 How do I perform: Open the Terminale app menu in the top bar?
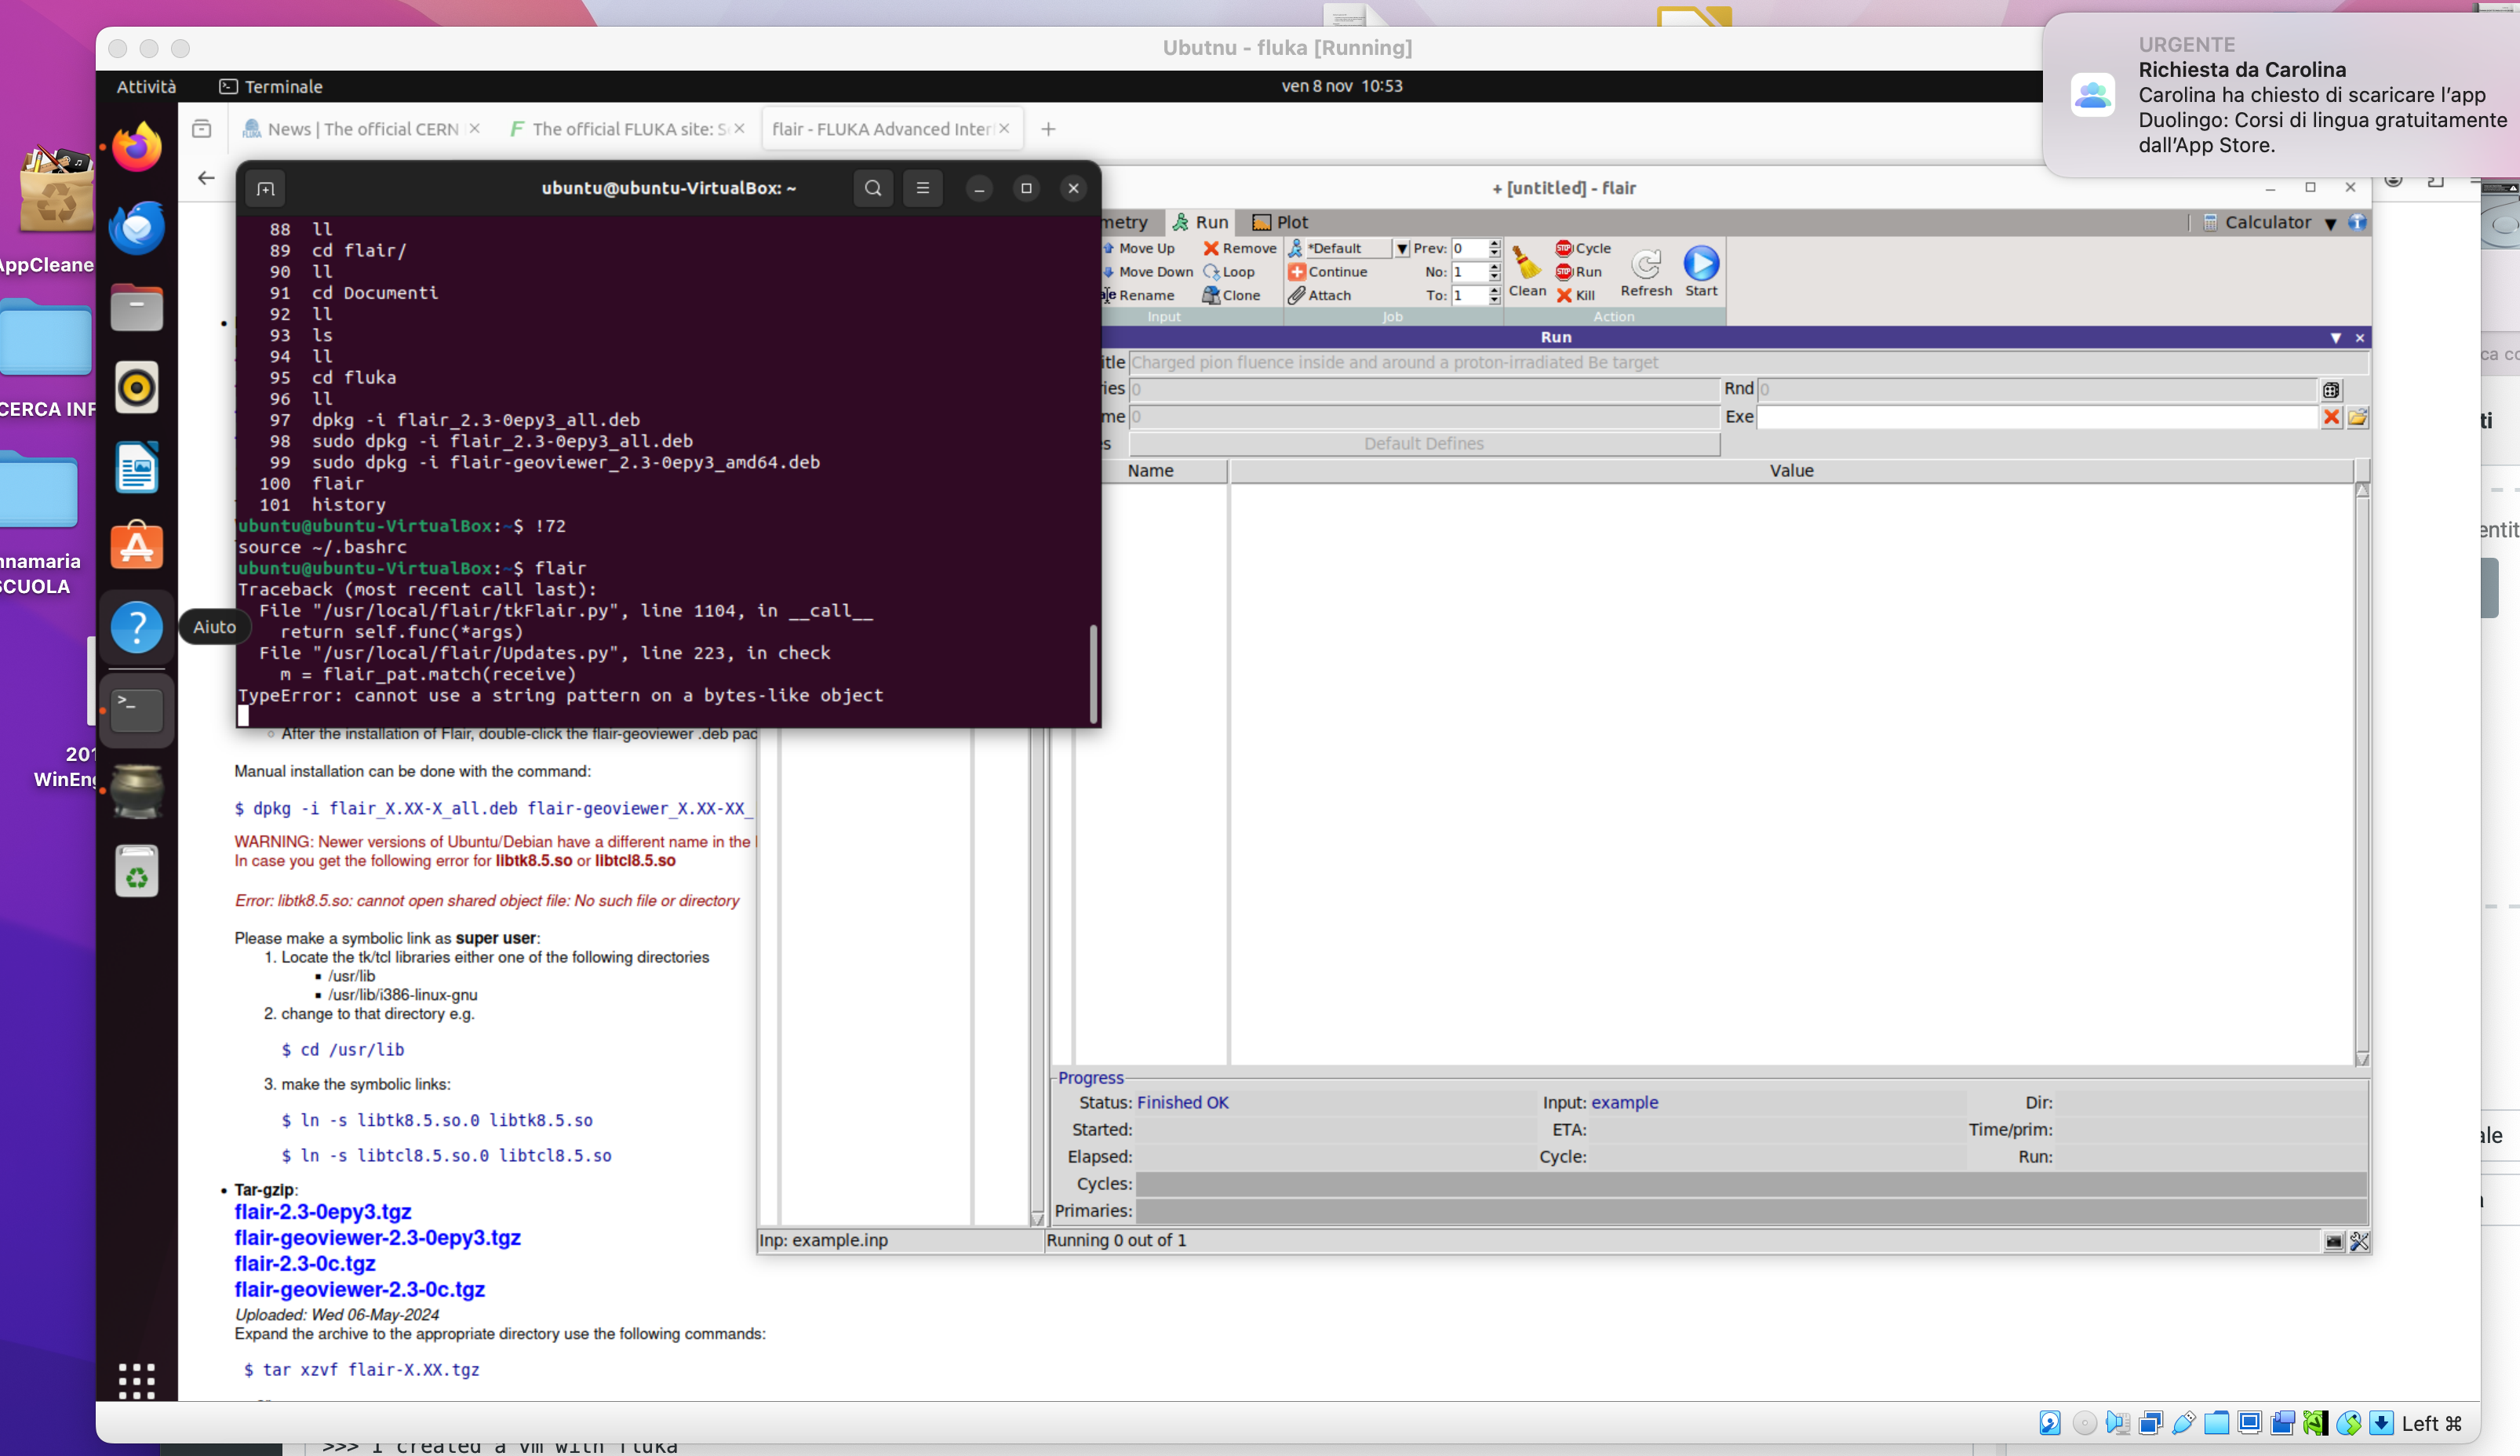271,86
